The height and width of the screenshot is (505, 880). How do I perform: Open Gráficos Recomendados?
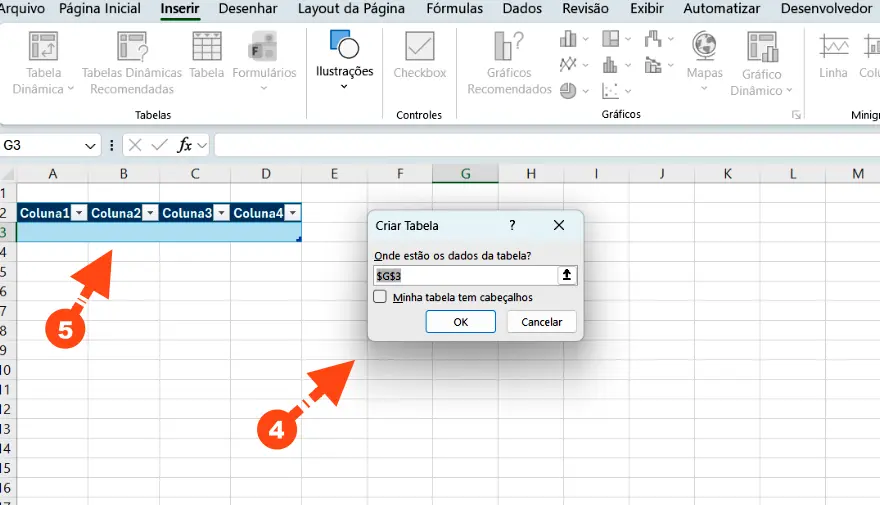(509, 63)
